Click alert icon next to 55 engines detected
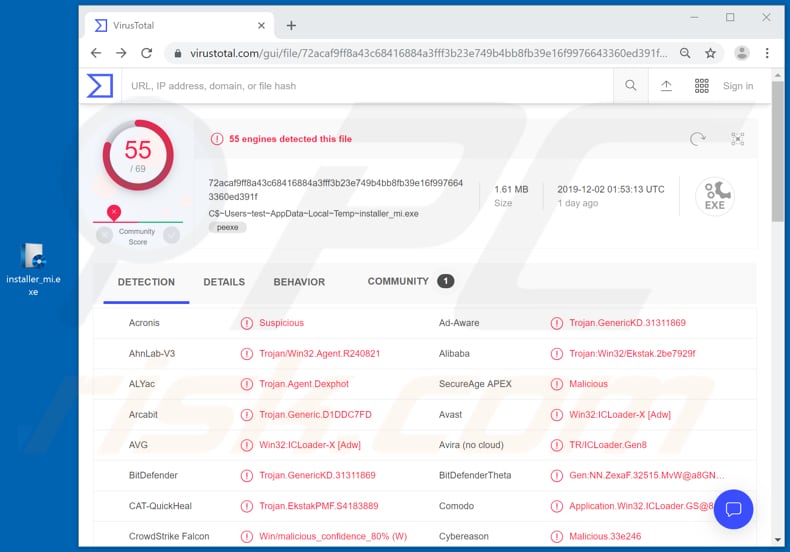The width and height of the screenshot is (790, 552). click(217, 139)
